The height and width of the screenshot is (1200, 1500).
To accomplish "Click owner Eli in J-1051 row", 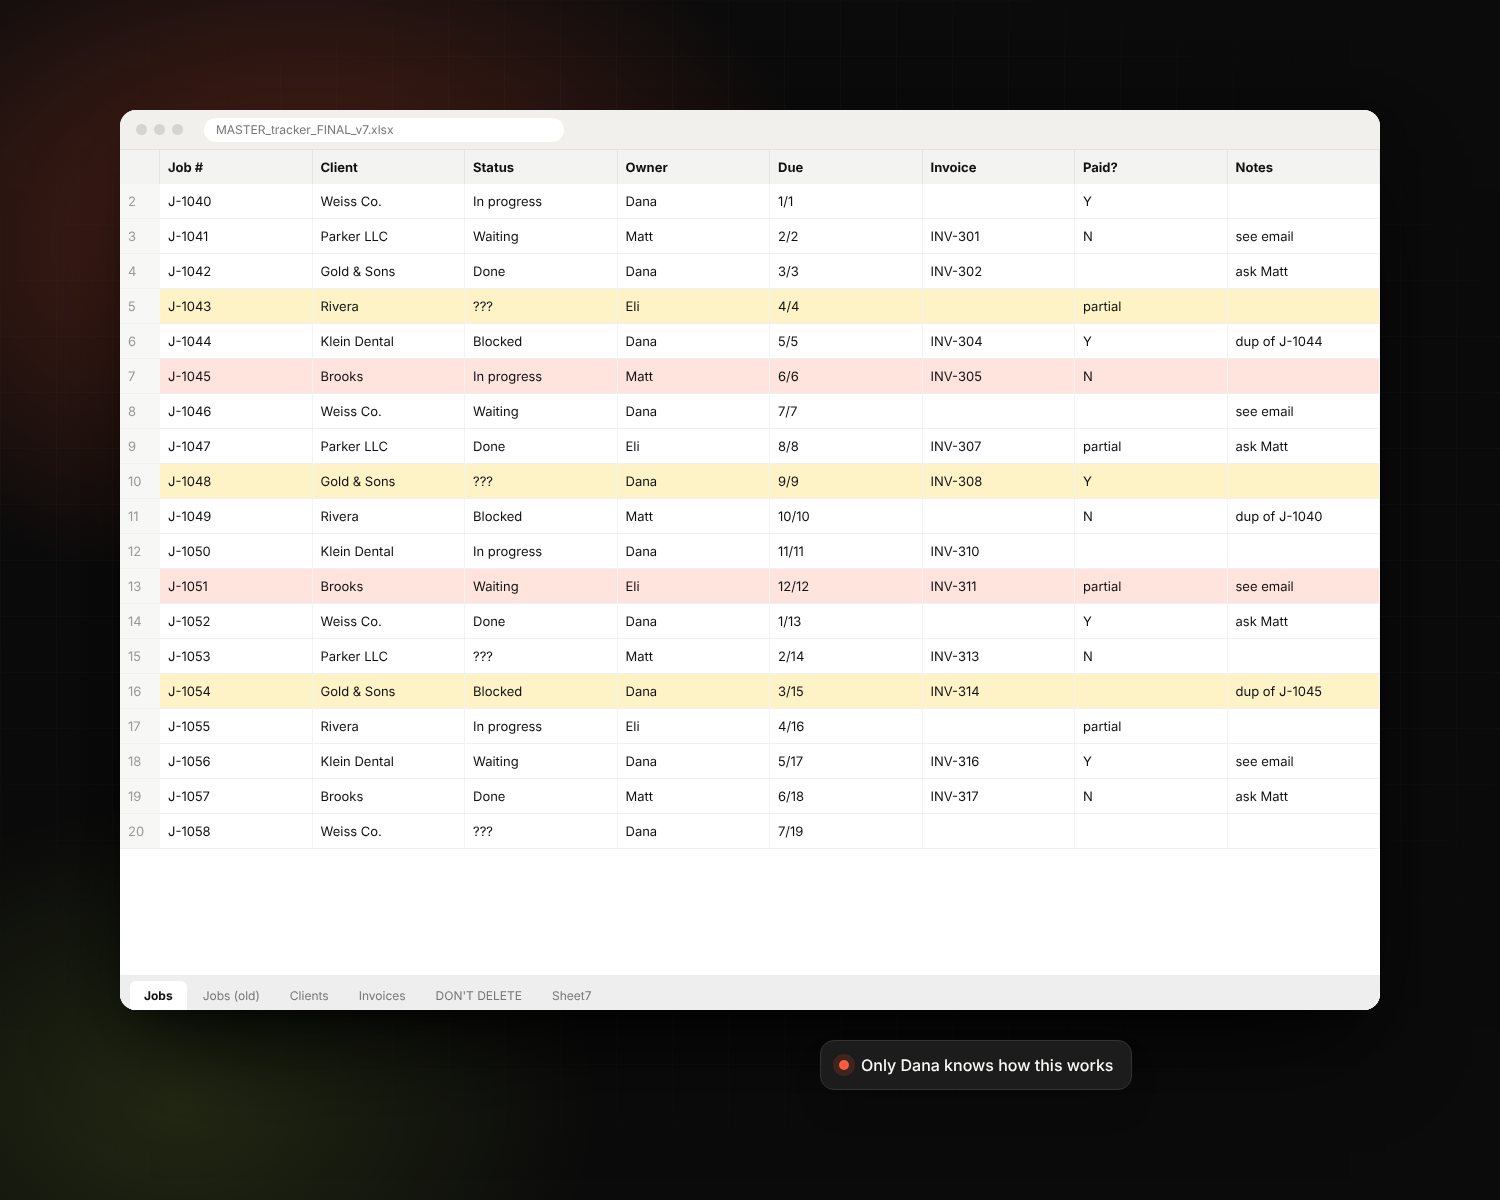I will point(693,586).
